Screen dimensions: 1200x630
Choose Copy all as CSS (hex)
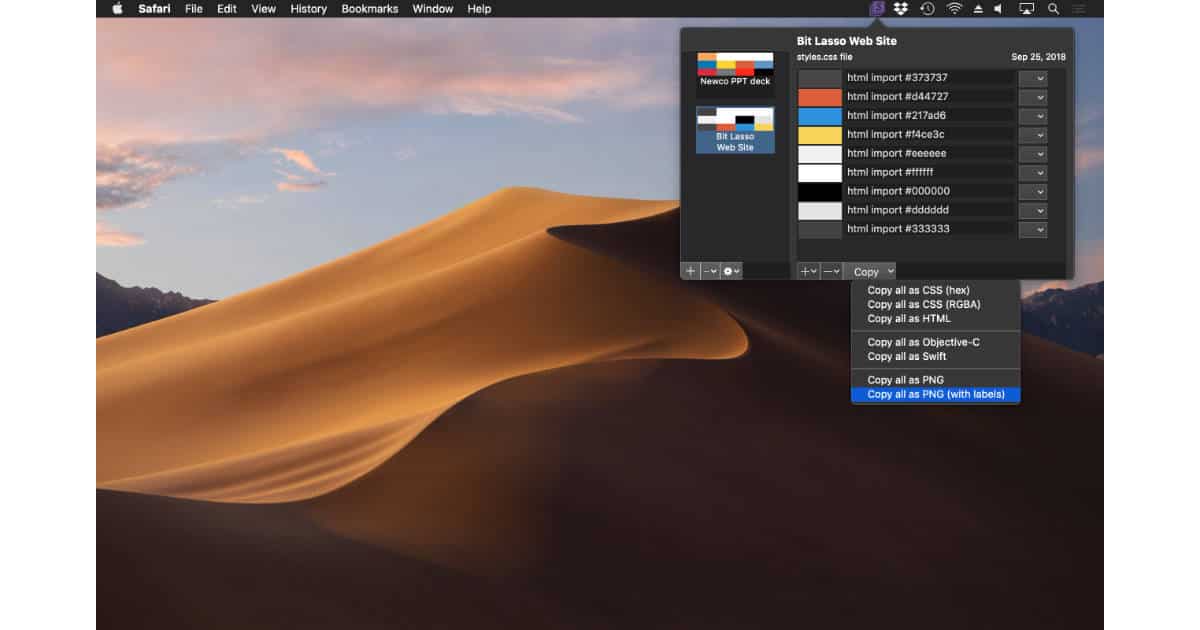pyautogui.click(x=935, y=291)
